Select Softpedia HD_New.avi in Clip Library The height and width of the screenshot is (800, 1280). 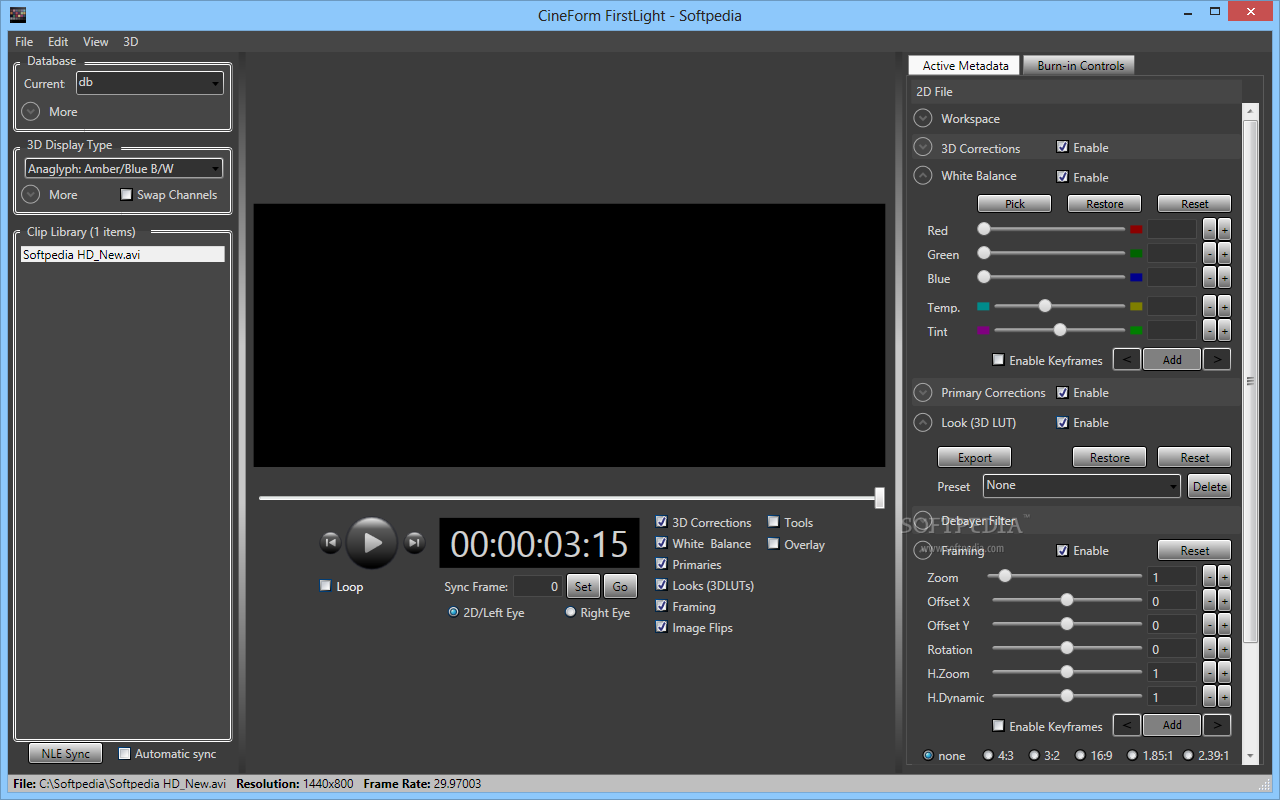(123, 254)
